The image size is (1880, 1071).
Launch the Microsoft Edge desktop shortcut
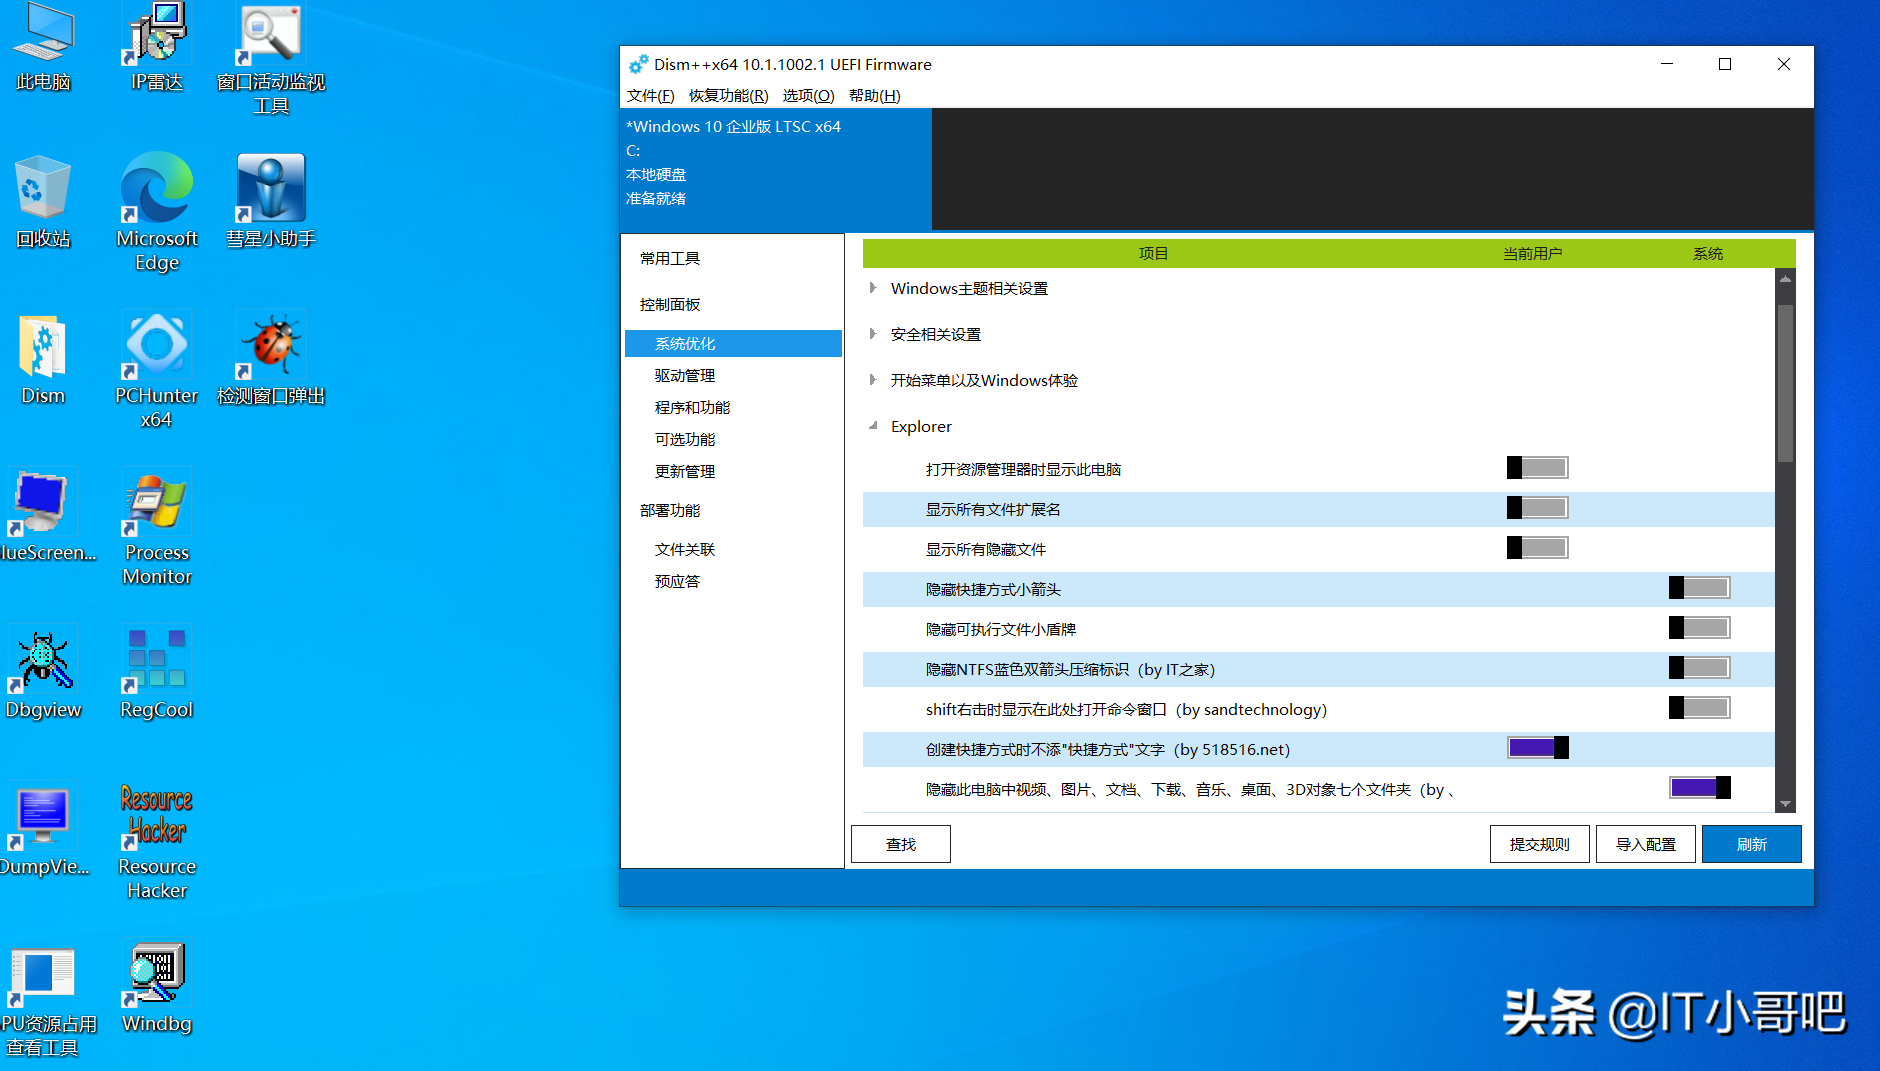[157, 212]
